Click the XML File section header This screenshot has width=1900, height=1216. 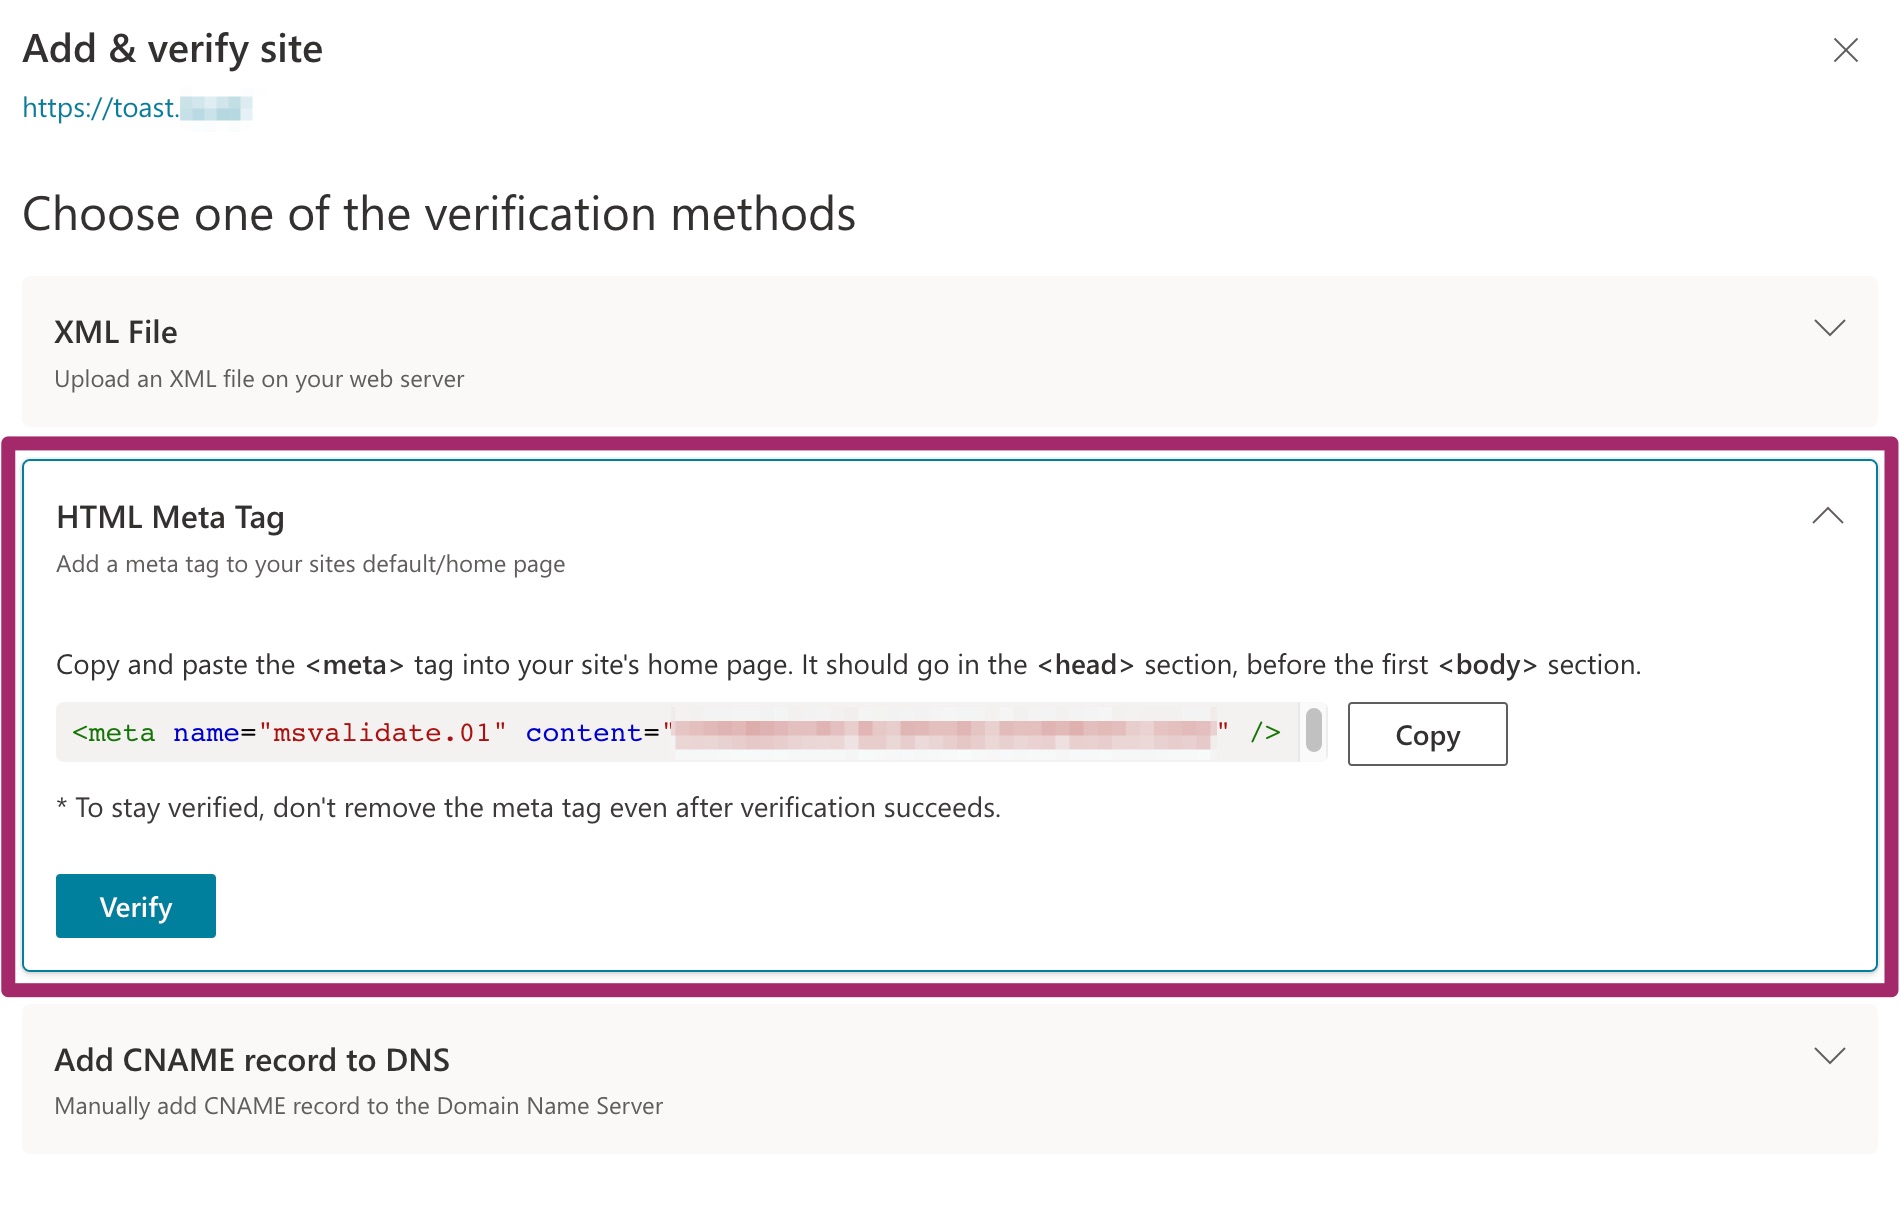(116, 331)
